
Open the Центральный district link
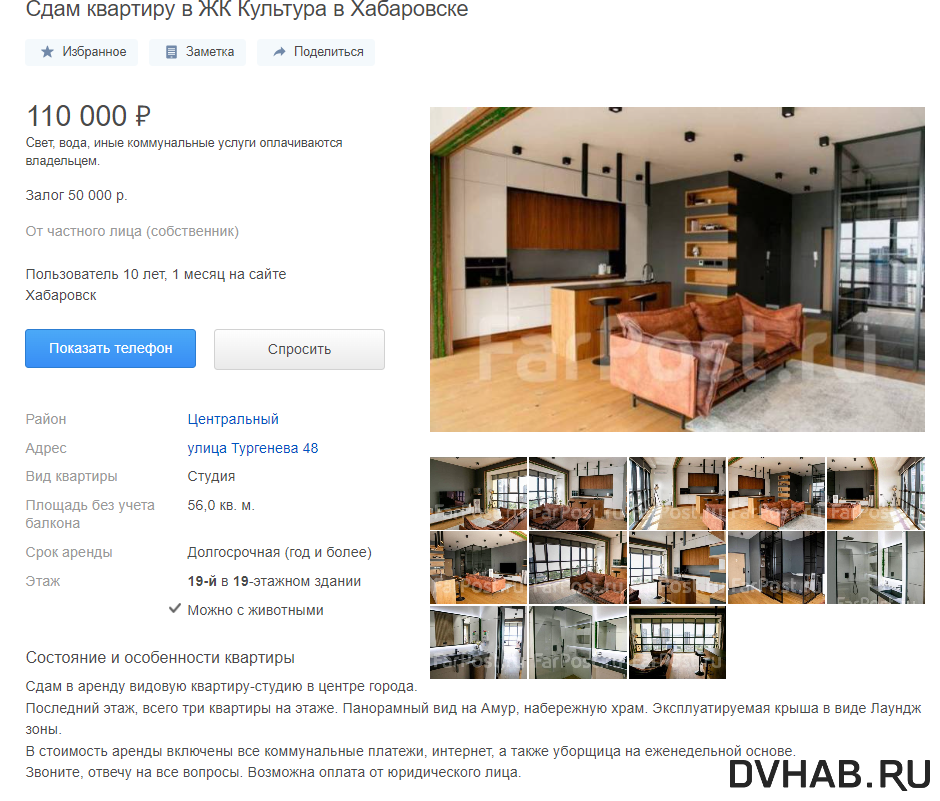(233, 419)
